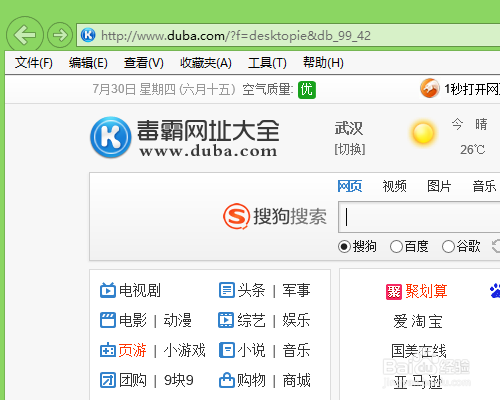Open the 收藏夹(A) menu

(x=206, y=63)
